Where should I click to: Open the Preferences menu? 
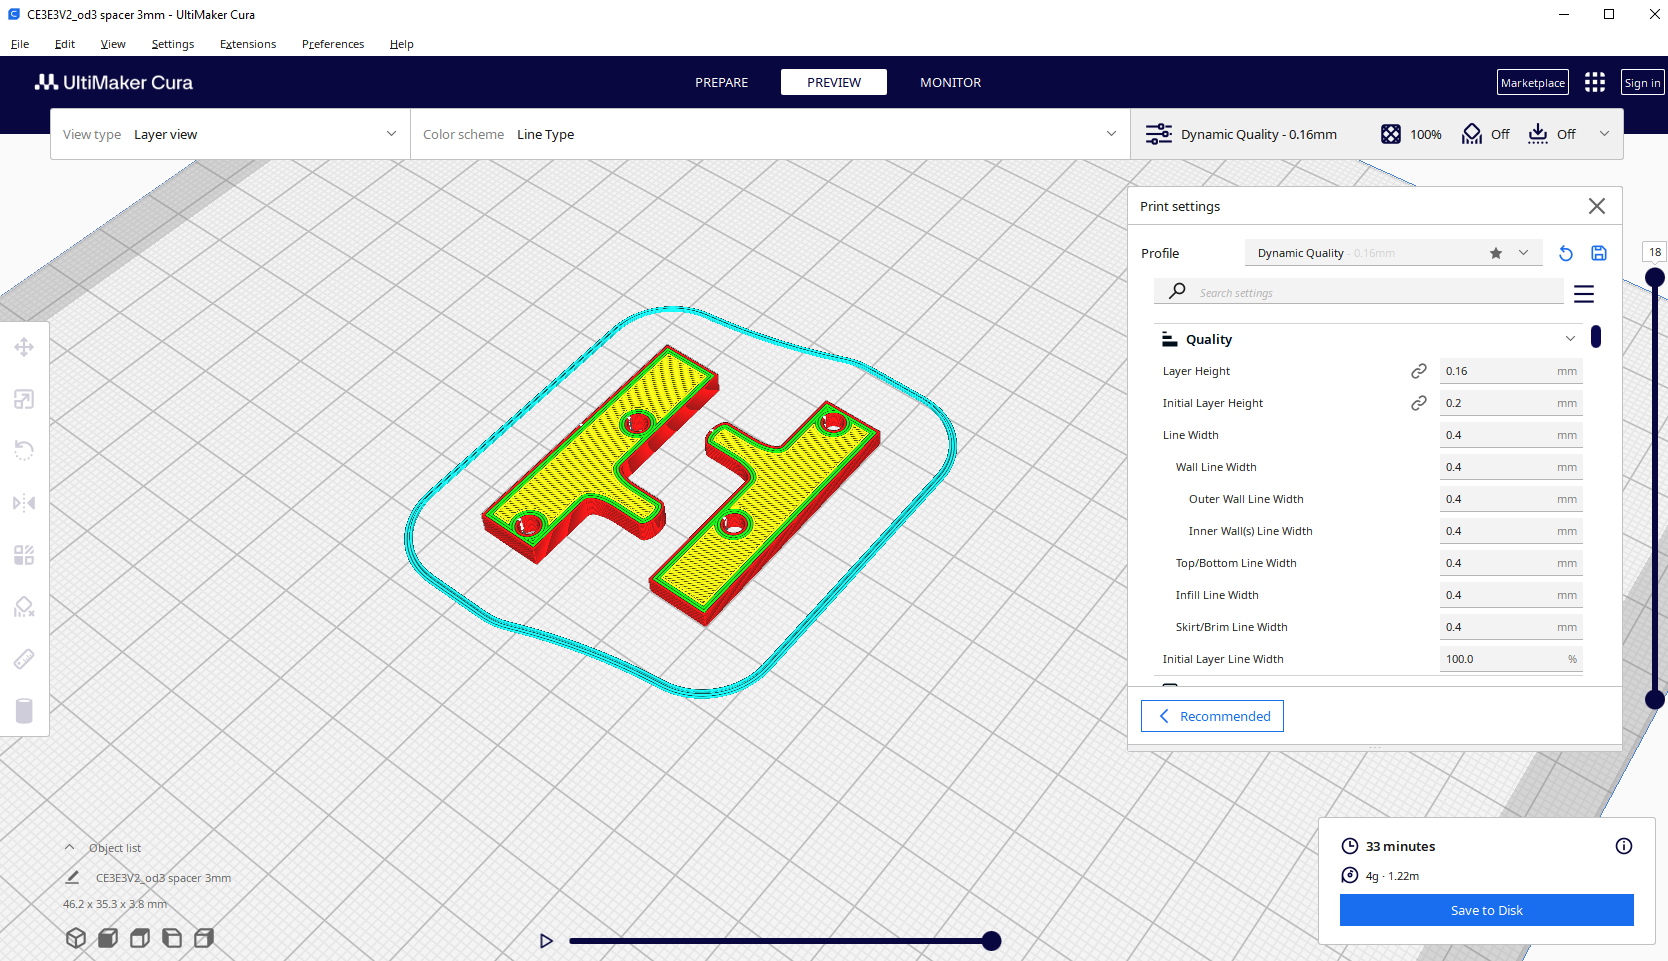333,44
